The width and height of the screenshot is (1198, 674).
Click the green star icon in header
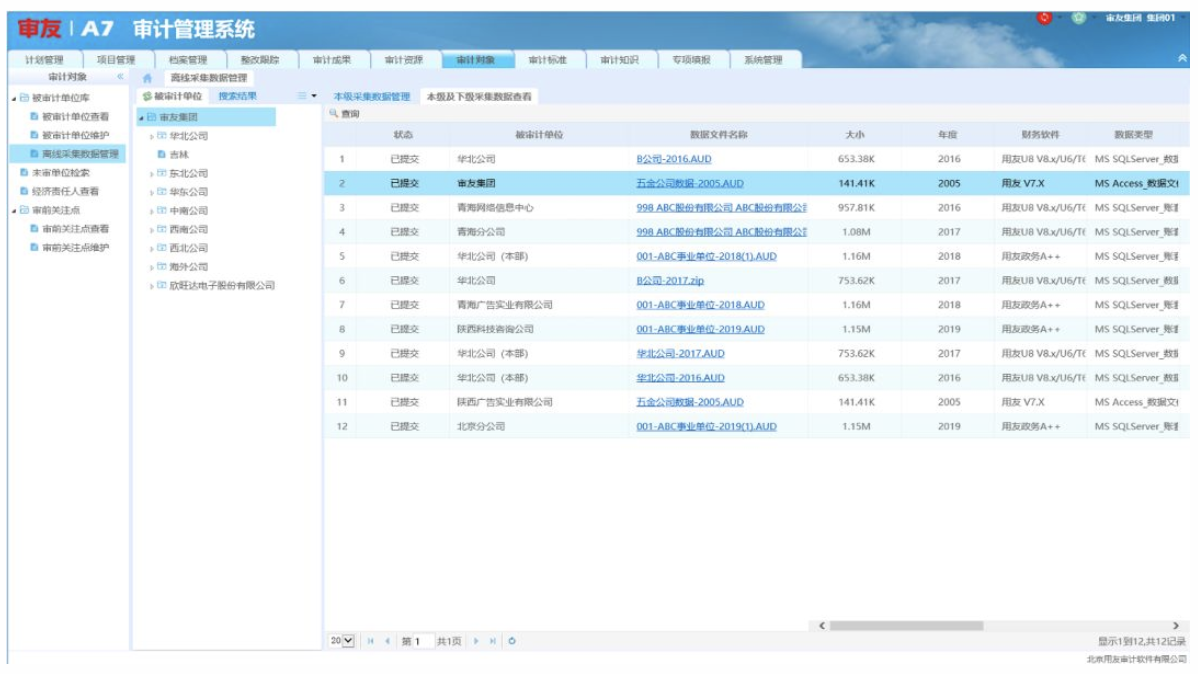pyautogui.click(x=1079, y=18)
